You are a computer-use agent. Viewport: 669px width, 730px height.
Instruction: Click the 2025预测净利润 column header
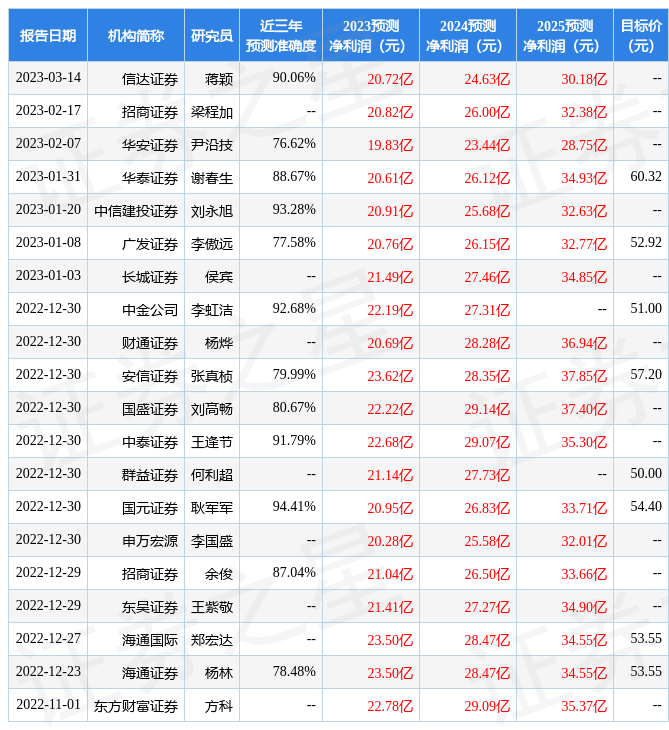tap(565, 35)
